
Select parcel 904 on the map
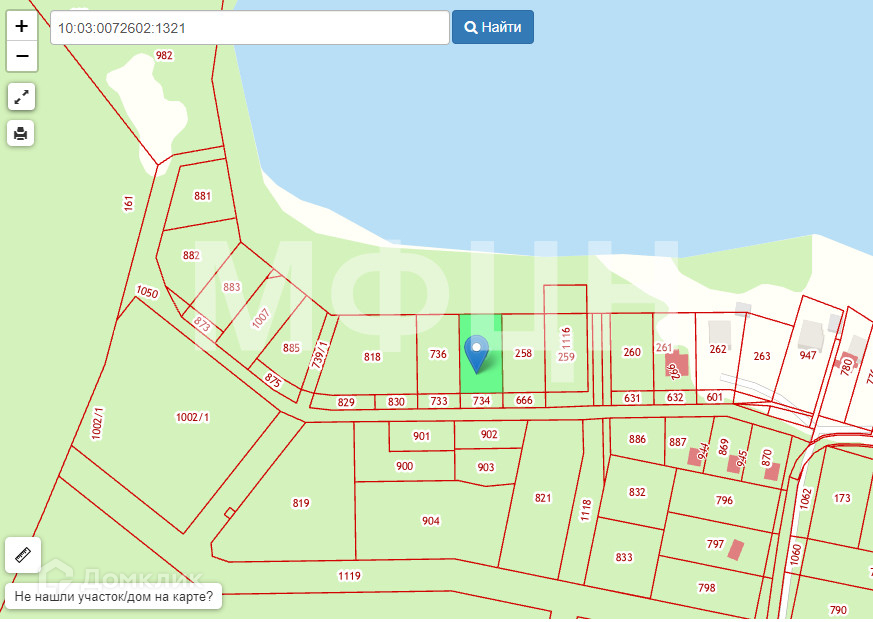pos(430,521)
